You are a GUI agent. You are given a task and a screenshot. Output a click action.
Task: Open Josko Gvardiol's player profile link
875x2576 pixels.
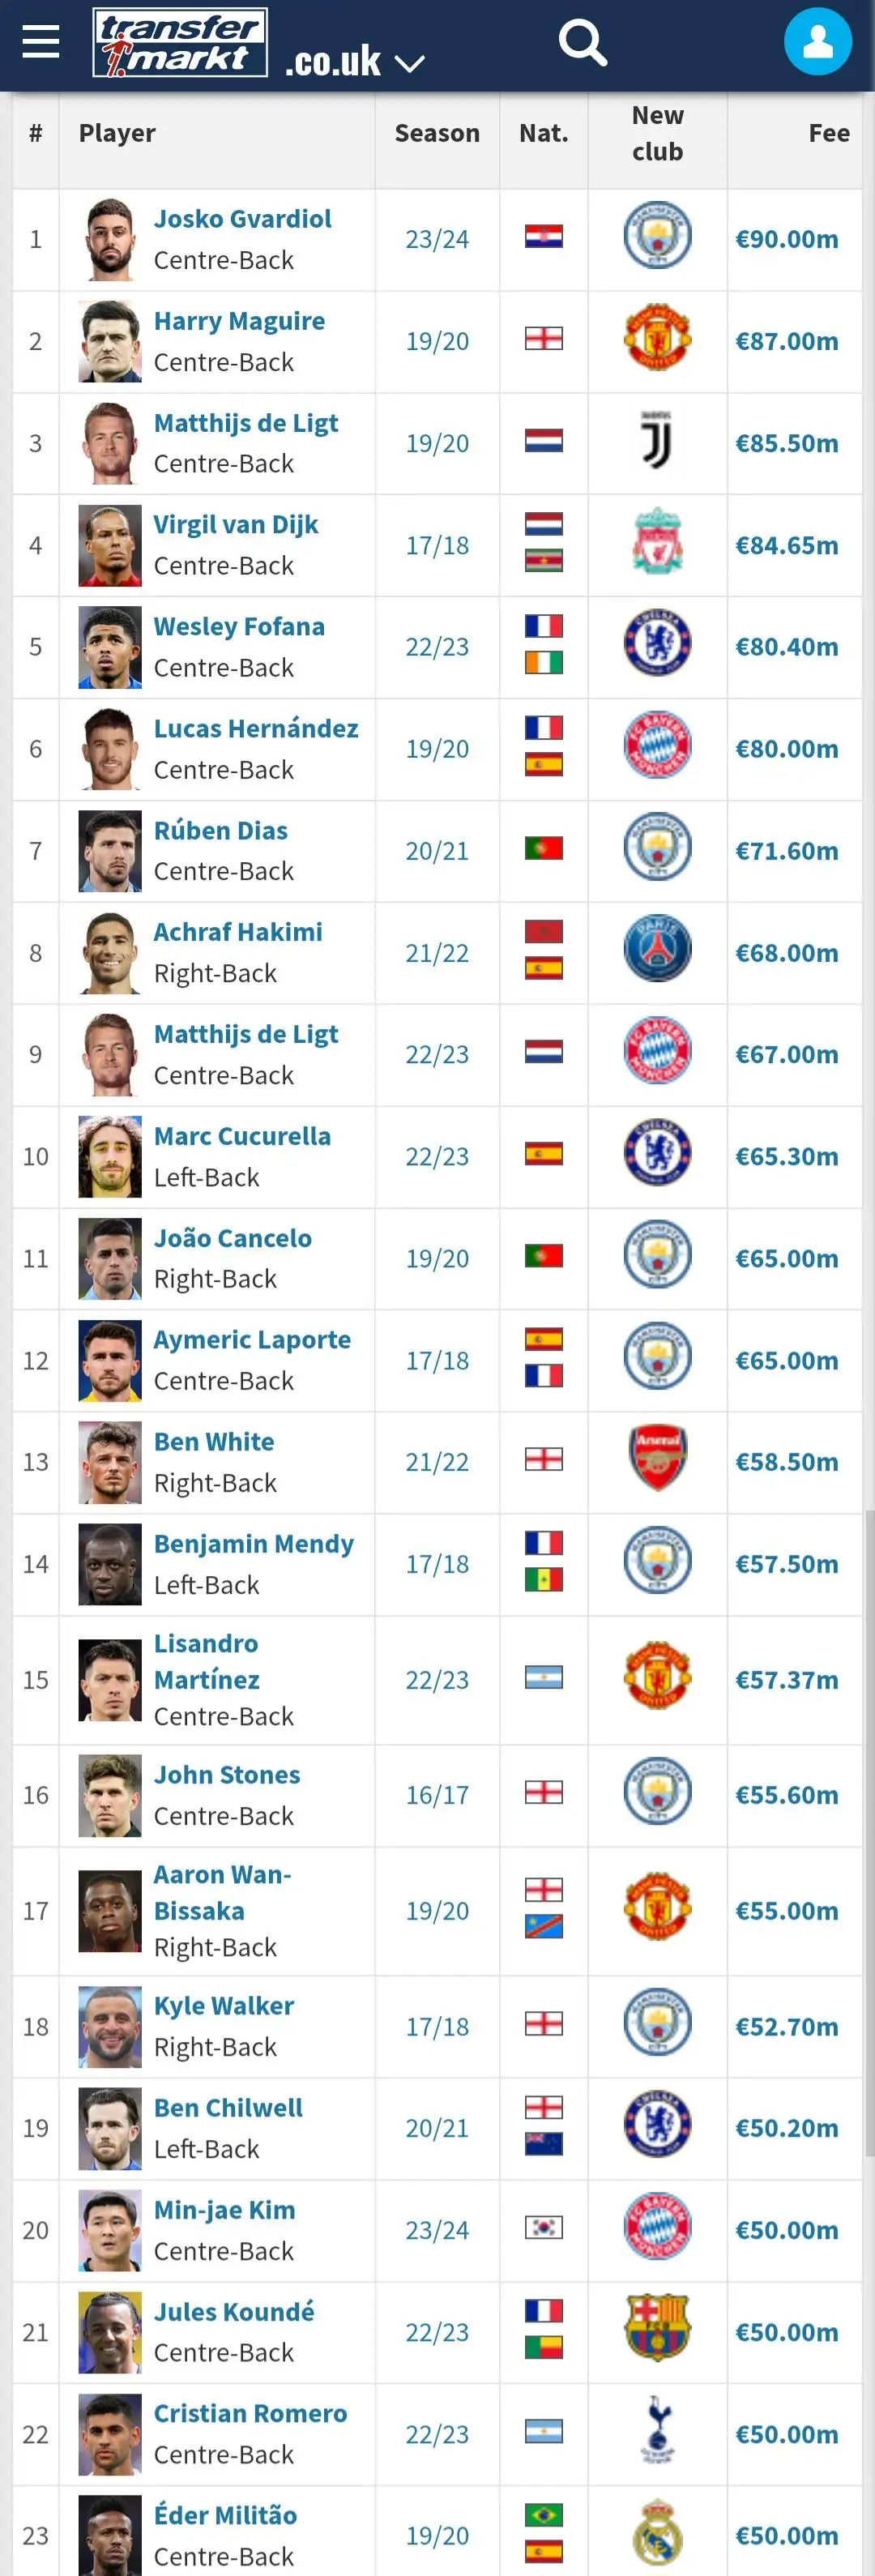(243, 218)
